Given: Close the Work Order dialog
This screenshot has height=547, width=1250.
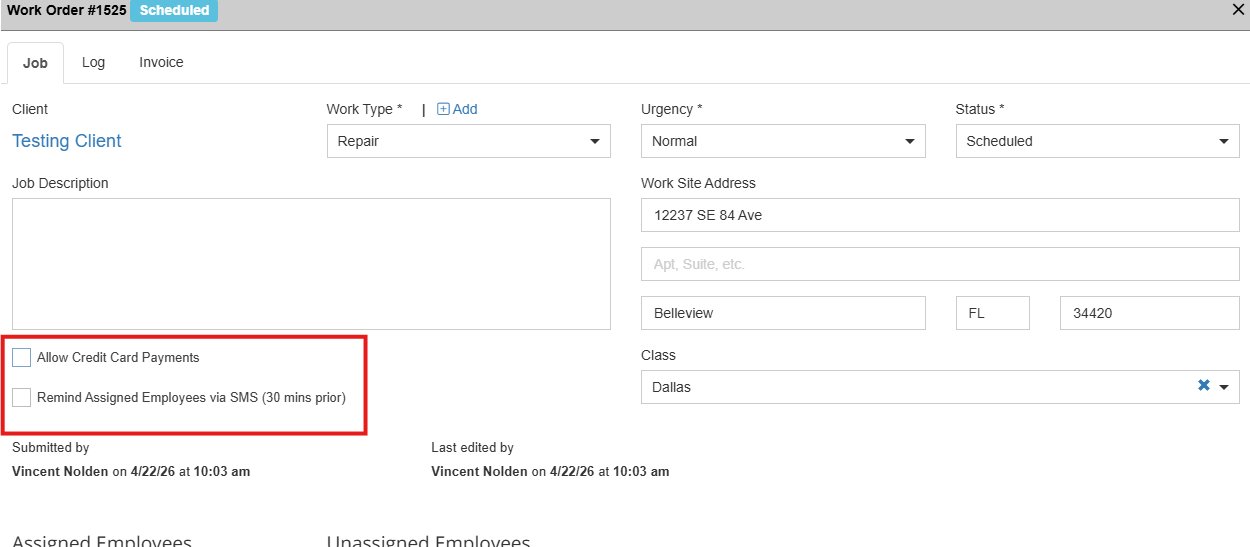Looking at the screenshot, I should [x=1237, y=9].
